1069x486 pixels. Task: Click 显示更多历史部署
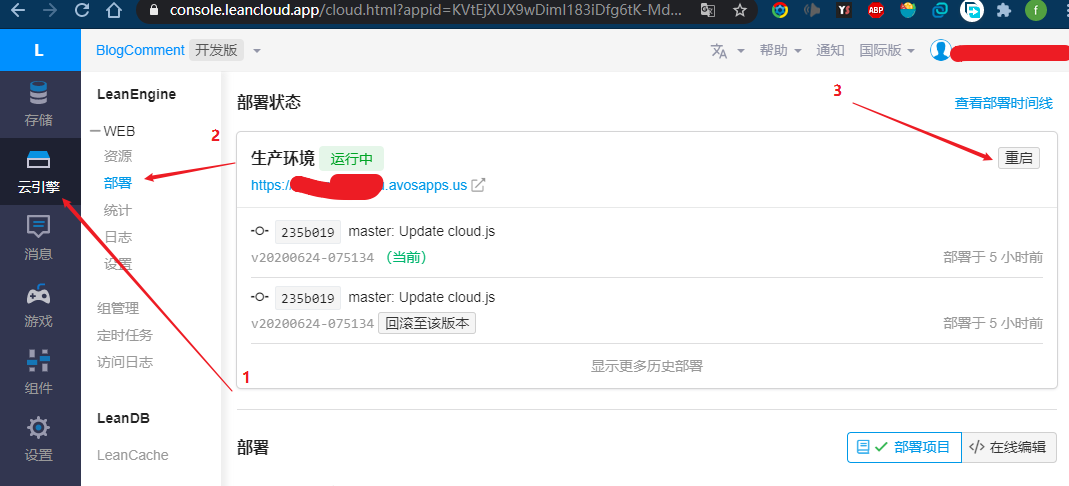(x=646, y=366)
